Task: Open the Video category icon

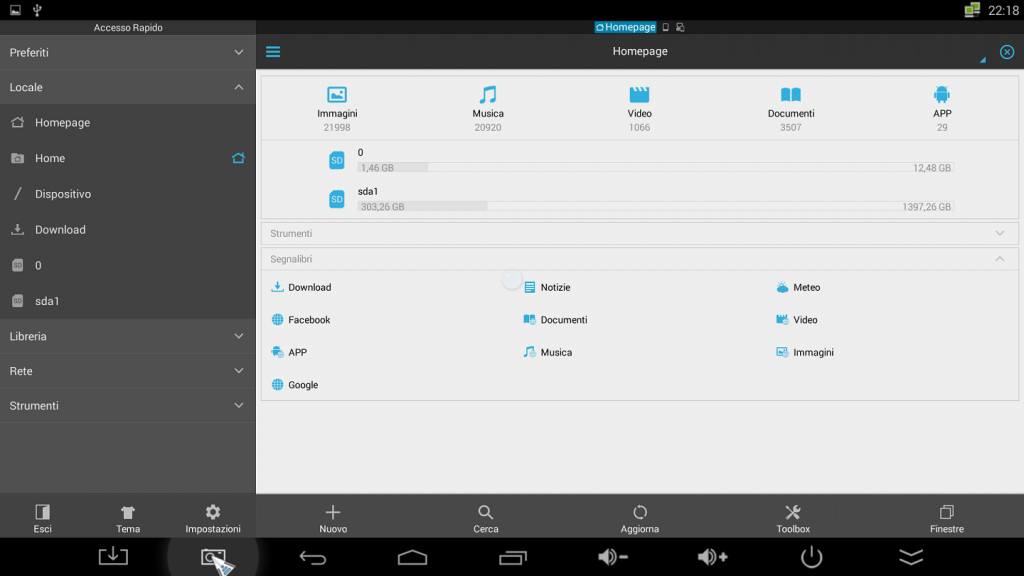Action: 639,95
